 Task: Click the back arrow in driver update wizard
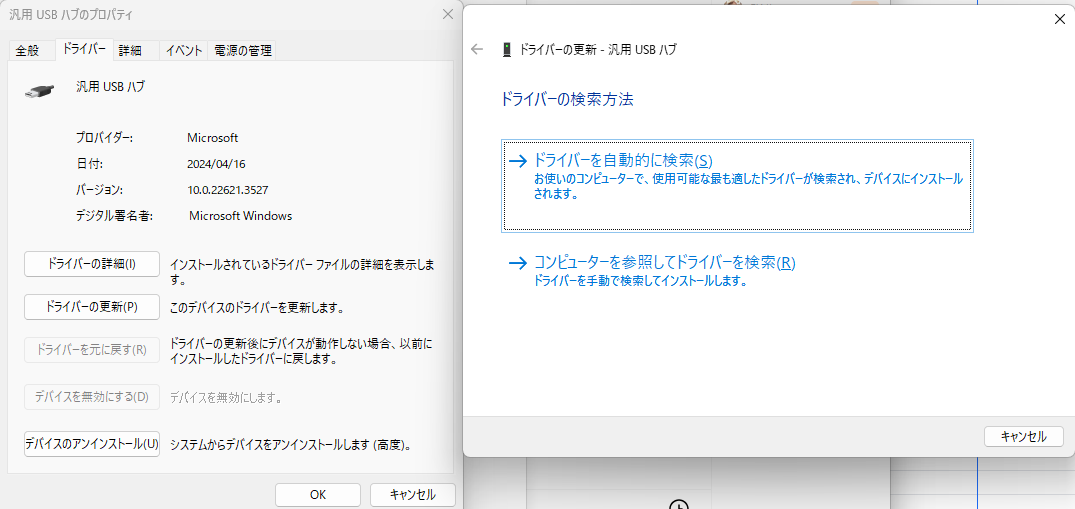pos(477,49)
